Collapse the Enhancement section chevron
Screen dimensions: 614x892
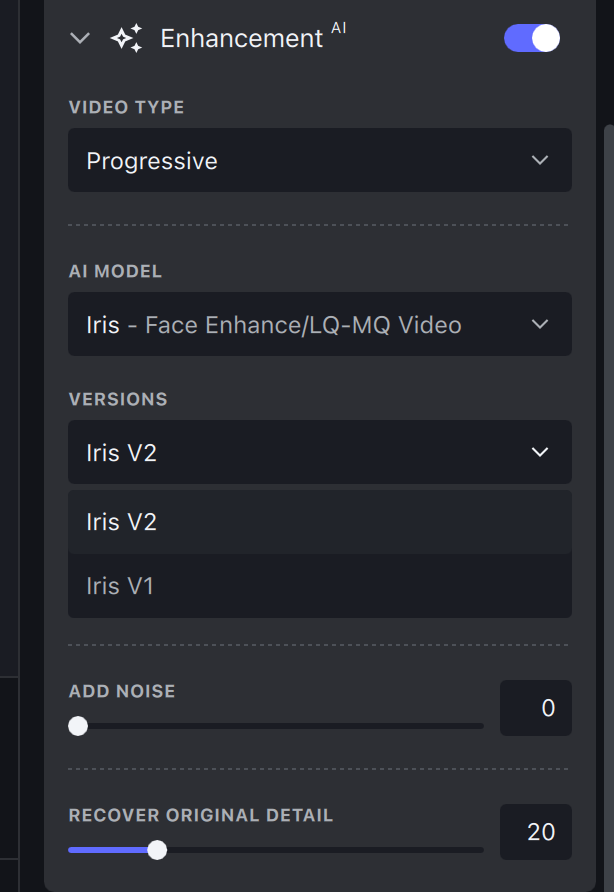point(80,39)
